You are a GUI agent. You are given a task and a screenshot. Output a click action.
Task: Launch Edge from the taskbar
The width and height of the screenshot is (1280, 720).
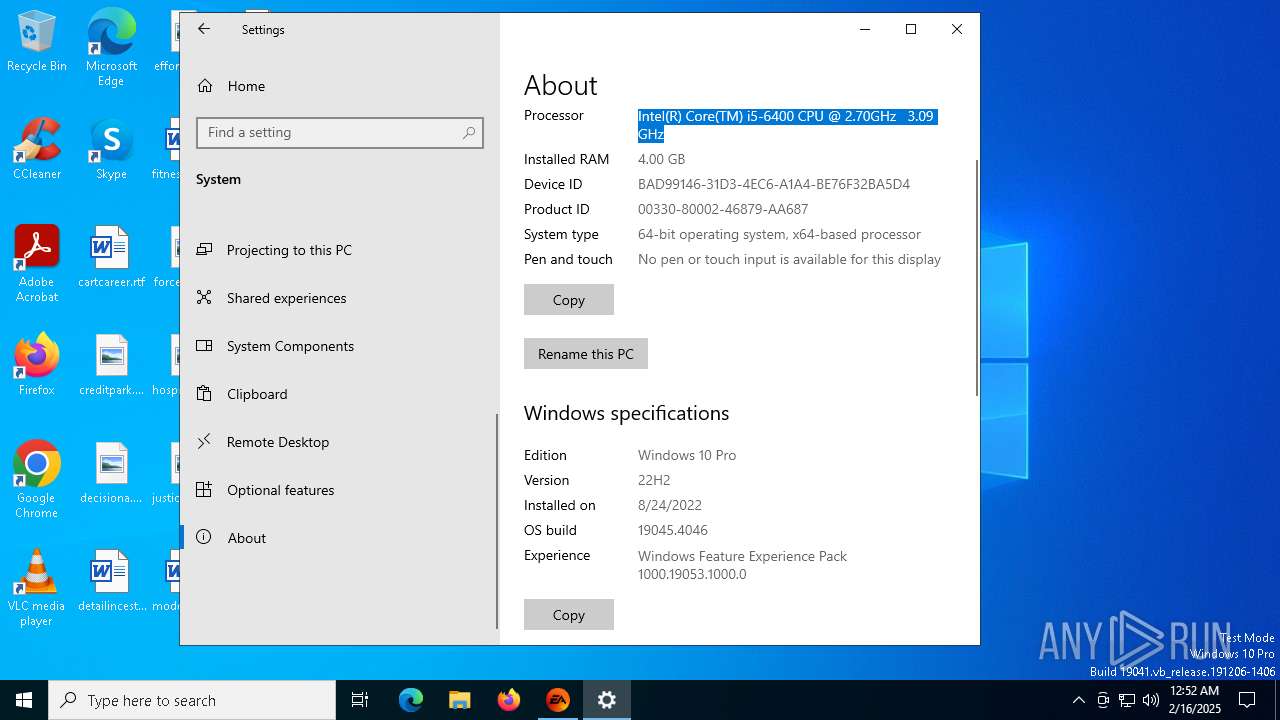point(411,700)
